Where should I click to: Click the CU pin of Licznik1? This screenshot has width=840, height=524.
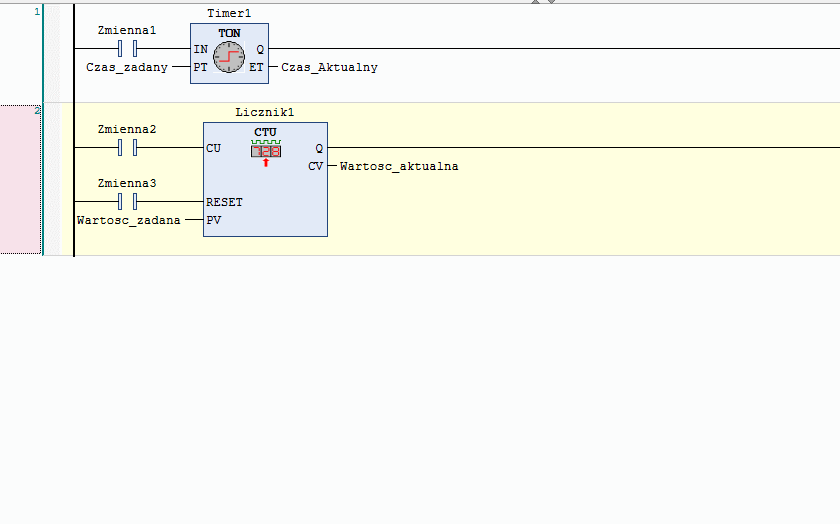[x=213, y=148]
